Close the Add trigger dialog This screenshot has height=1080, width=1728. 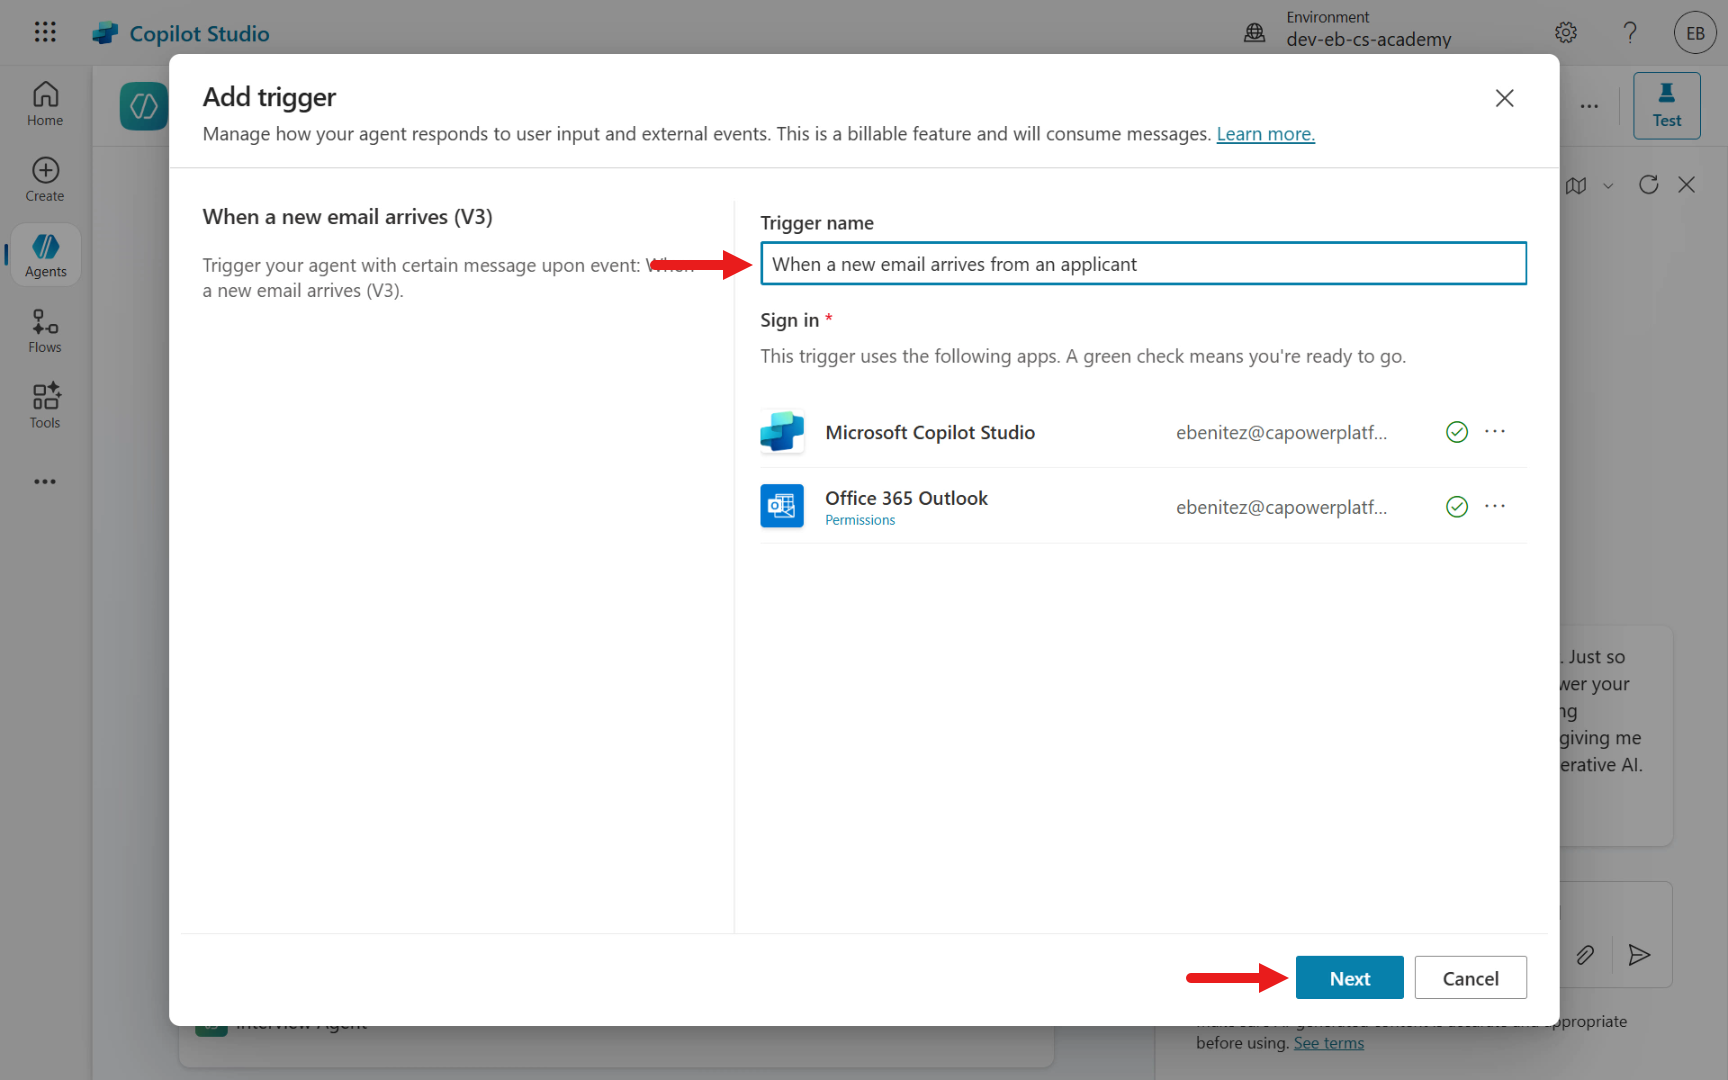coord(1504,98)
